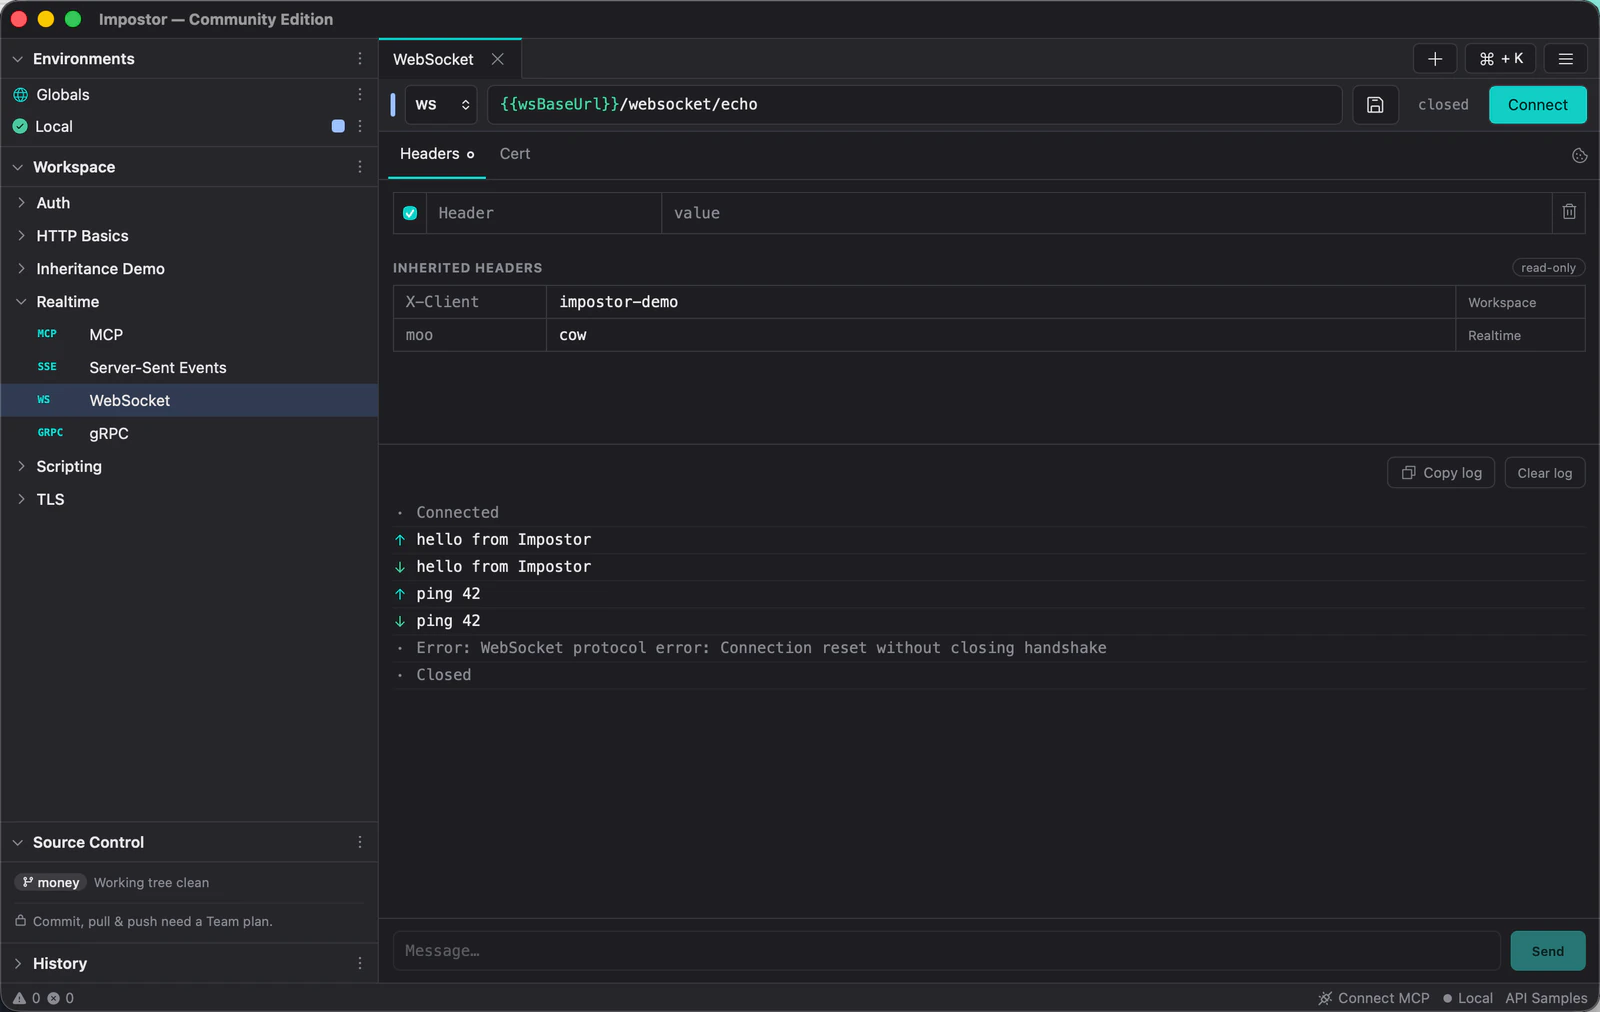This screenshot has height=1012, width=1600.
Task: Click error count icon in status bar
Action: (x=54, y=998)
